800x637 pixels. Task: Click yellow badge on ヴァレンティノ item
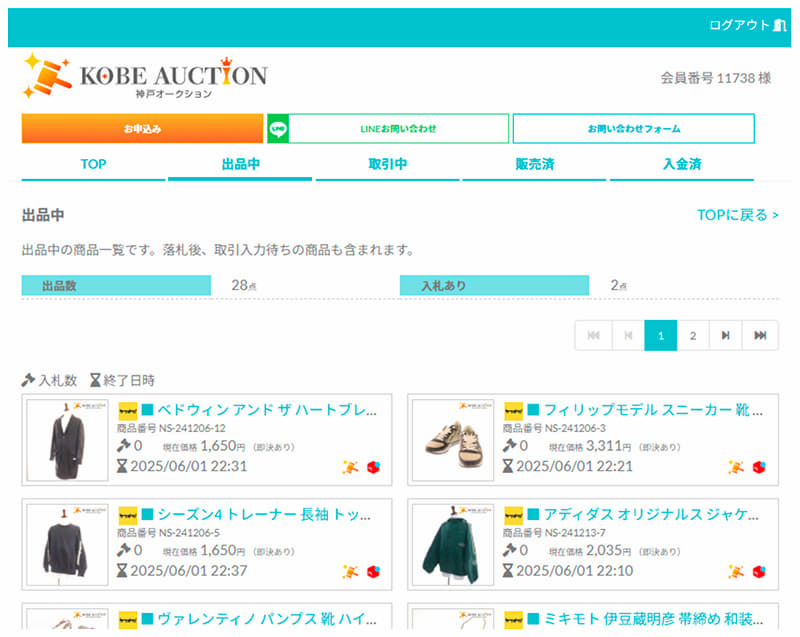click(x=128, y=620)
